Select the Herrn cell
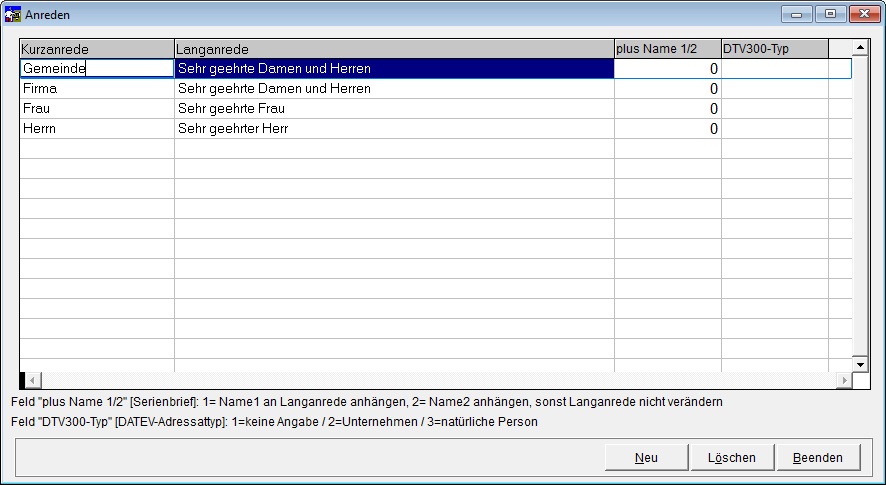Screen dimensions: 886x485 tap(97, 129)
